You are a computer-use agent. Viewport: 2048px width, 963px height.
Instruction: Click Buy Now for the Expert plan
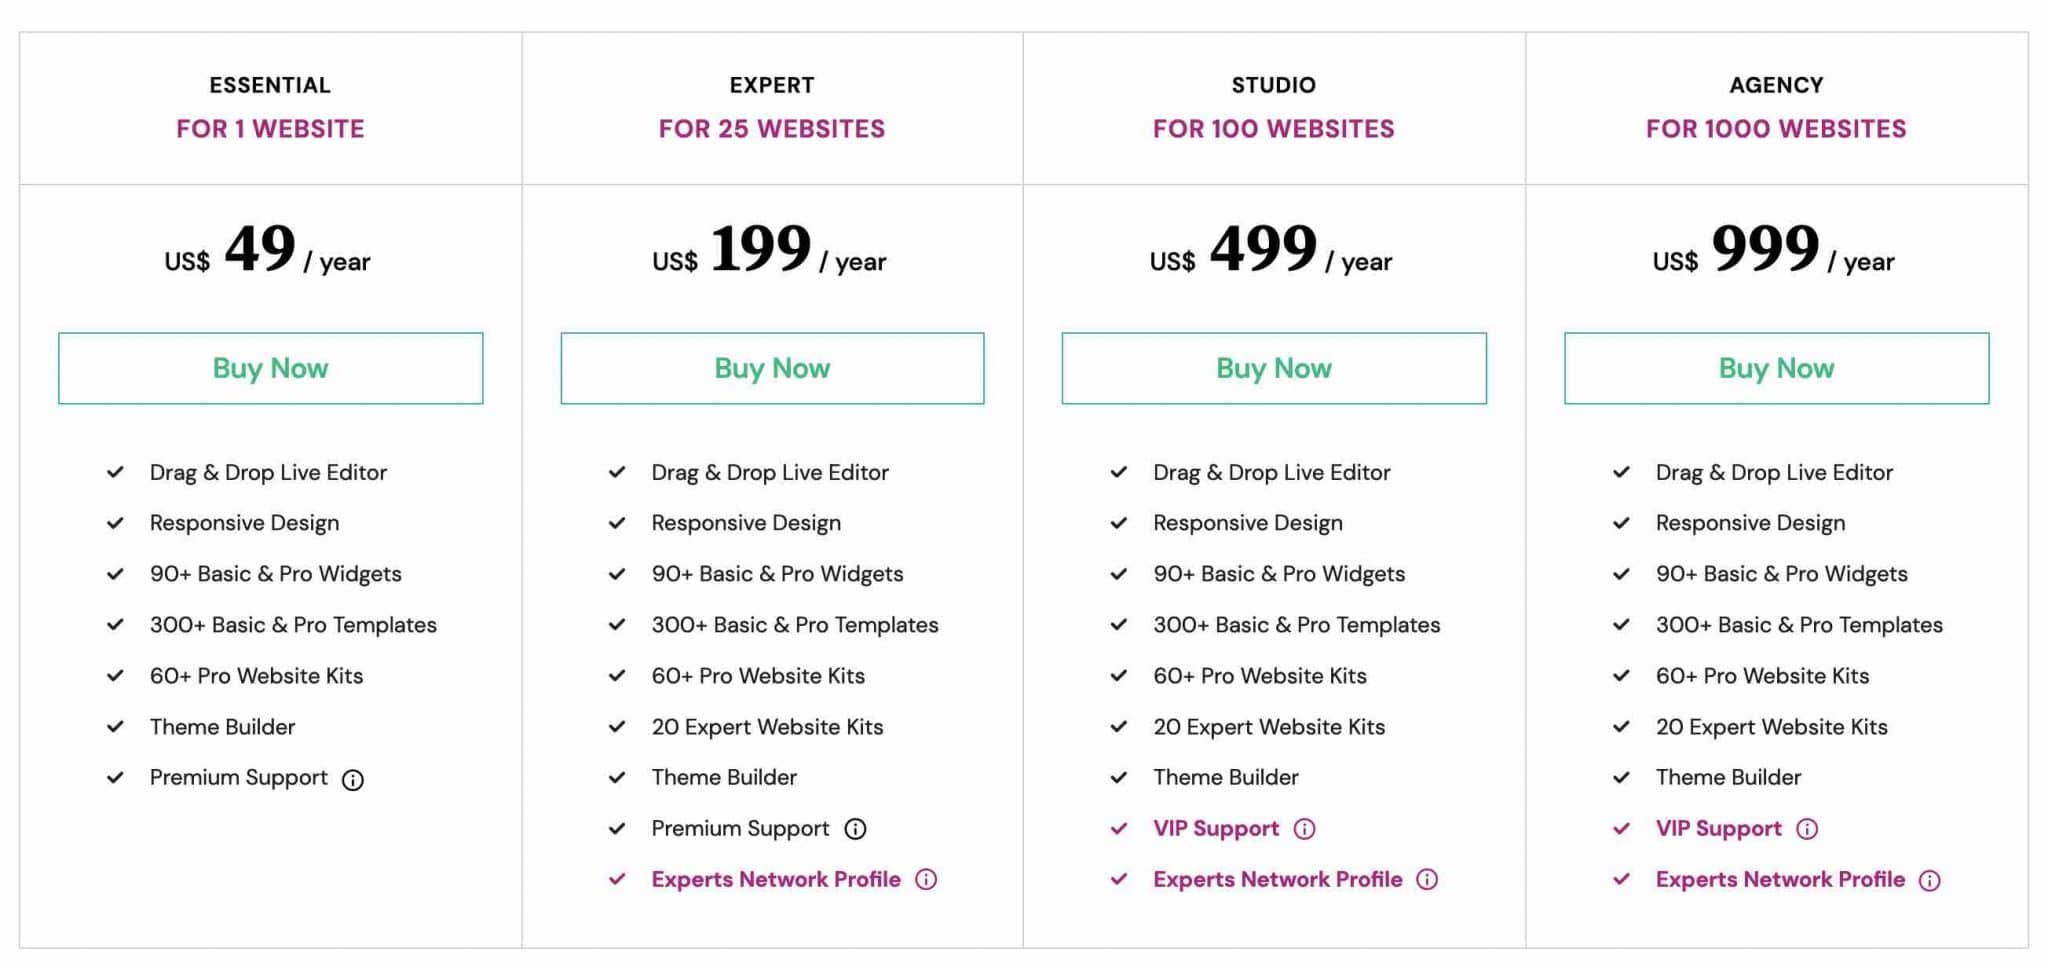tap(772, 368)
